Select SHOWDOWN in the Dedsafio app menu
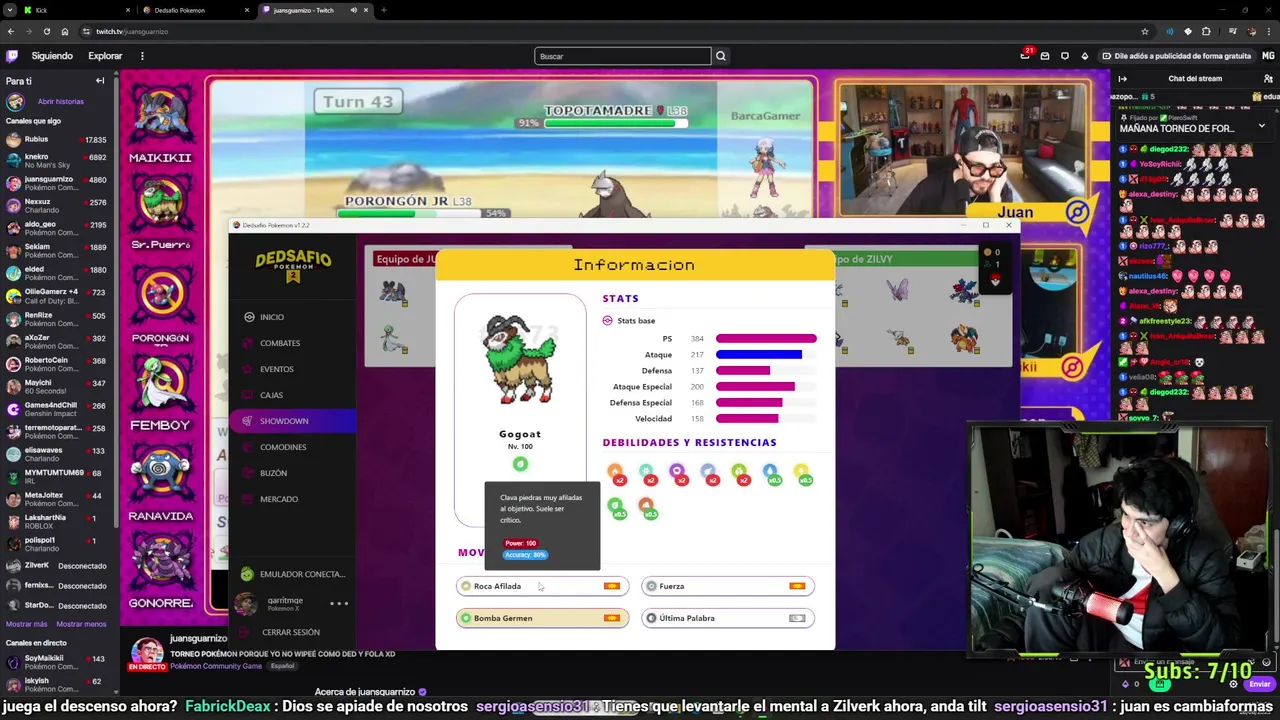 coord(292,421)
